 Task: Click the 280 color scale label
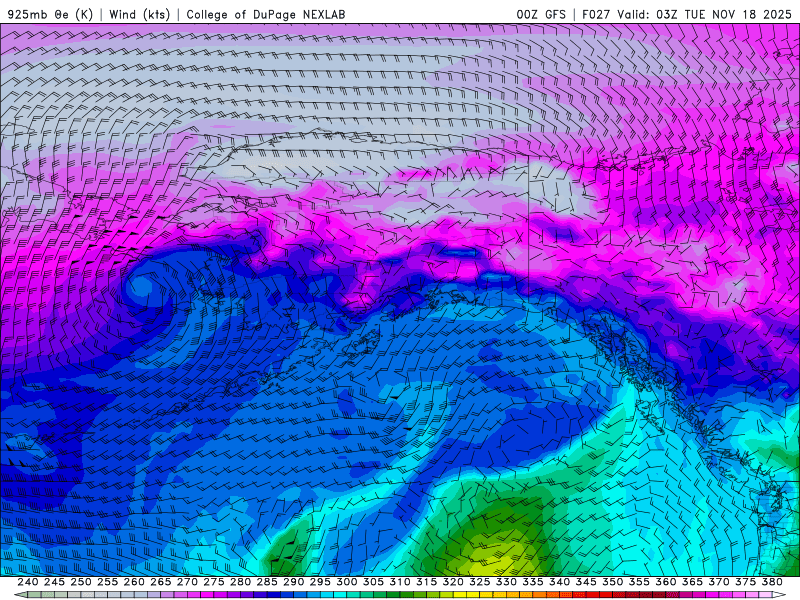[240, 582]
